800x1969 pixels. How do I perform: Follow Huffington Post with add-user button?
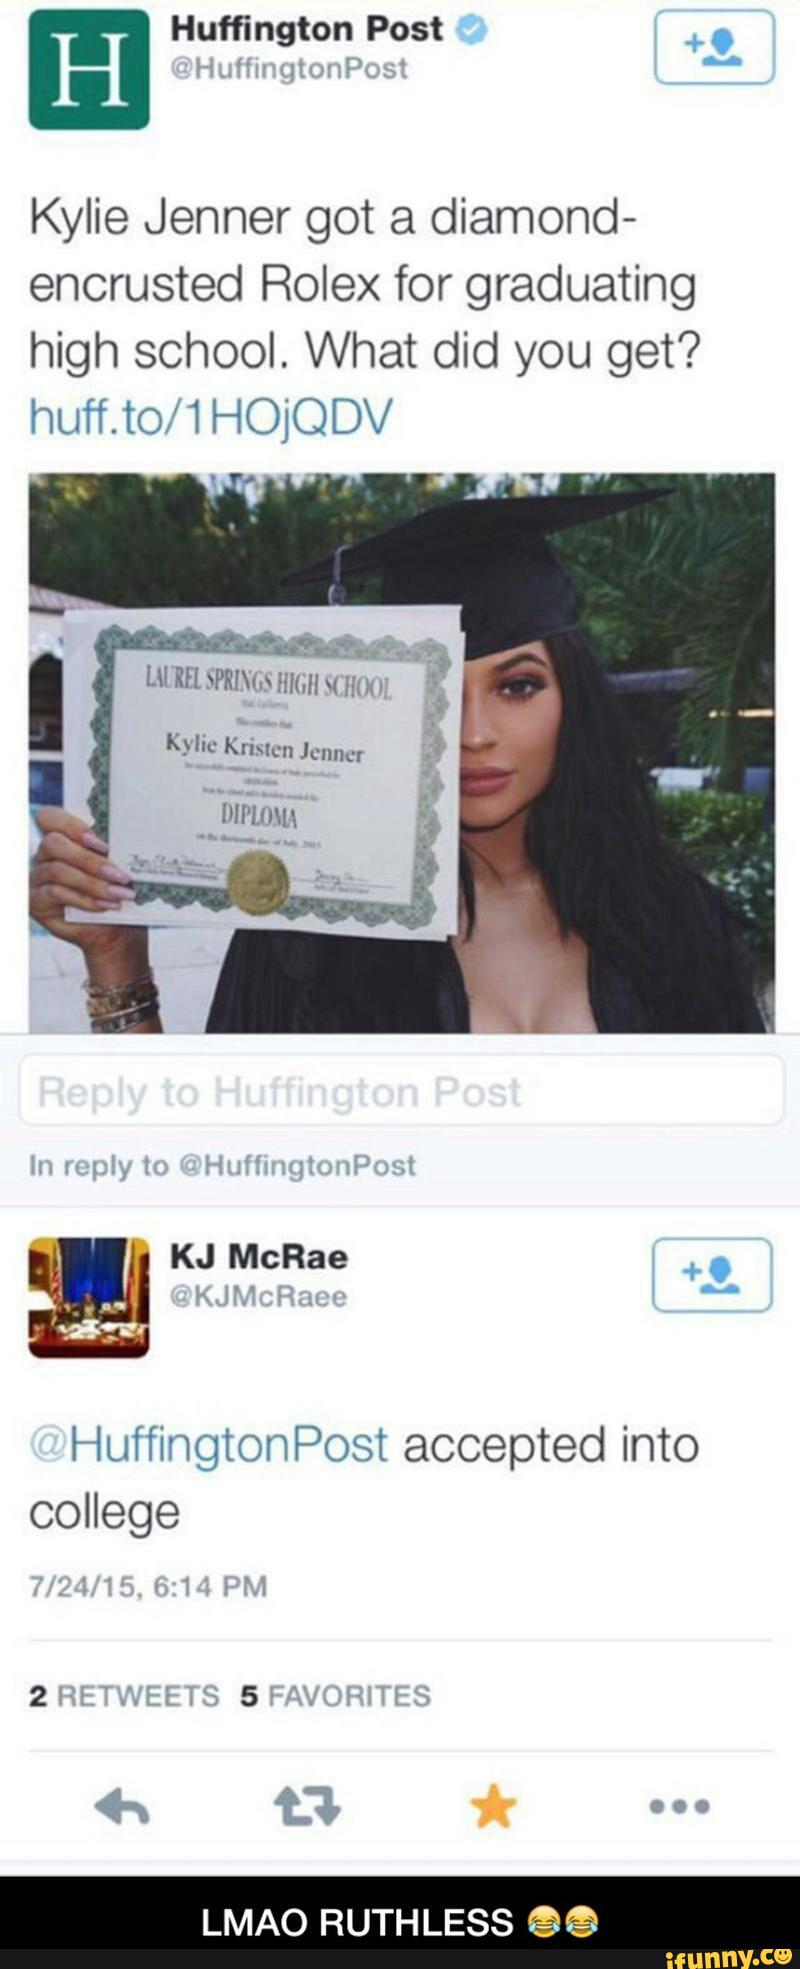coord(714,47)
